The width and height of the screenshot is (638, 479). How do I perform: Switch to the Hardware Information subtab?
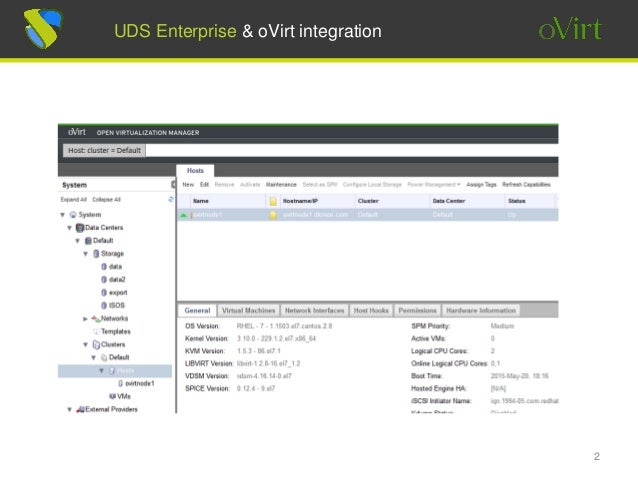481,311
